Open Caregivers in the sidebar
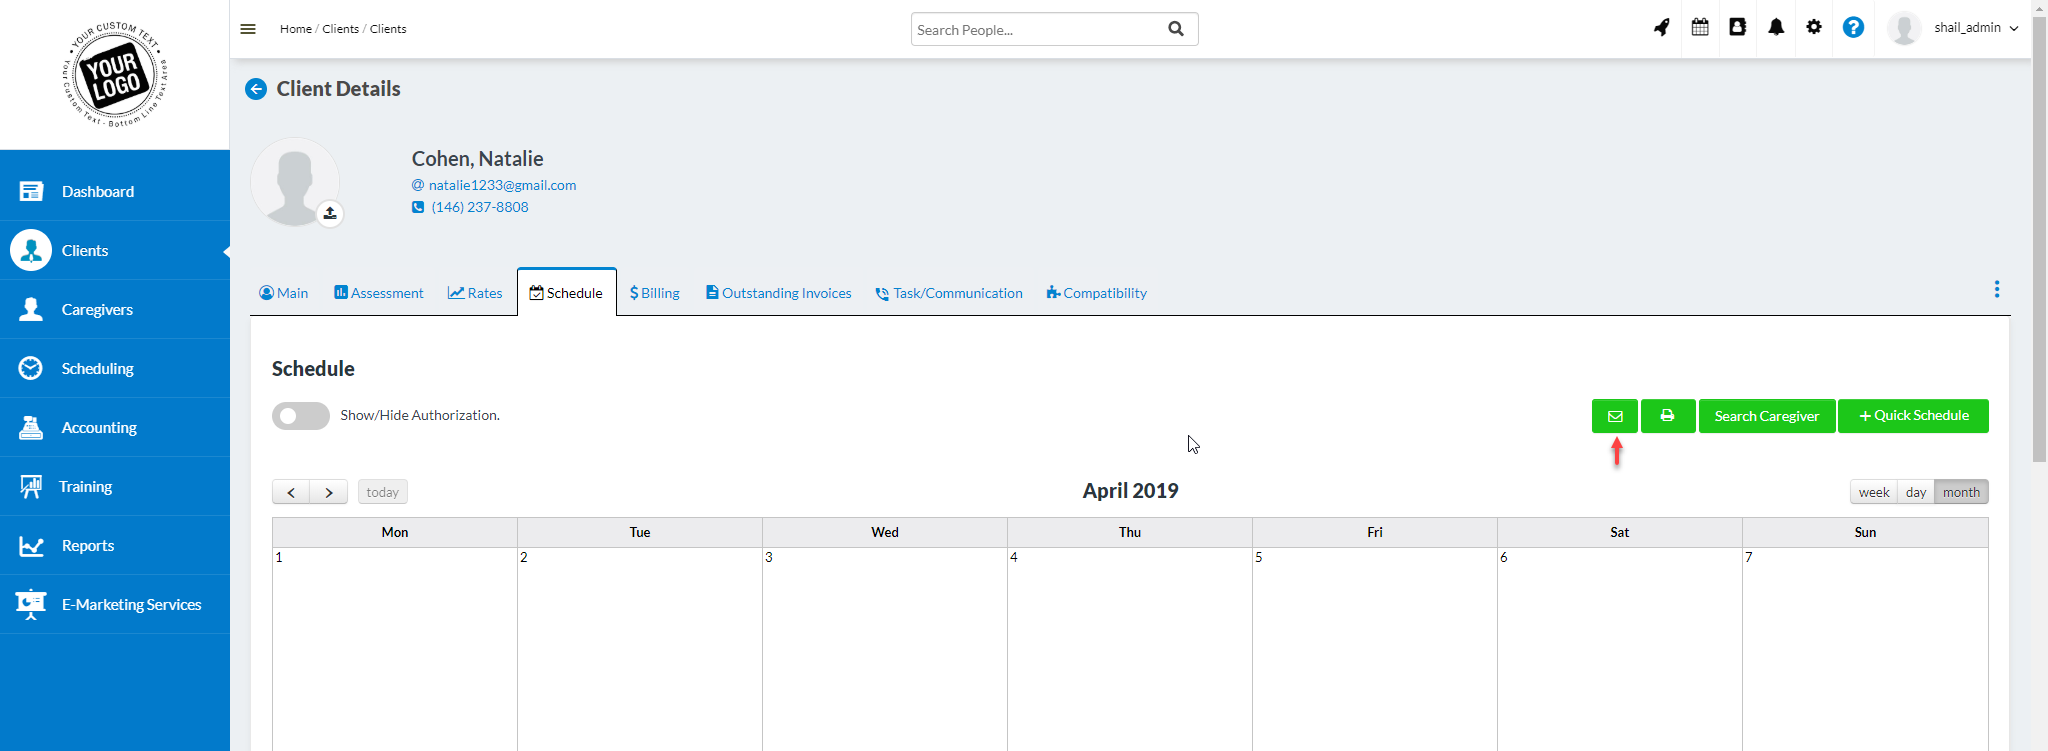The image size is (2048, 751). (97, 310)
